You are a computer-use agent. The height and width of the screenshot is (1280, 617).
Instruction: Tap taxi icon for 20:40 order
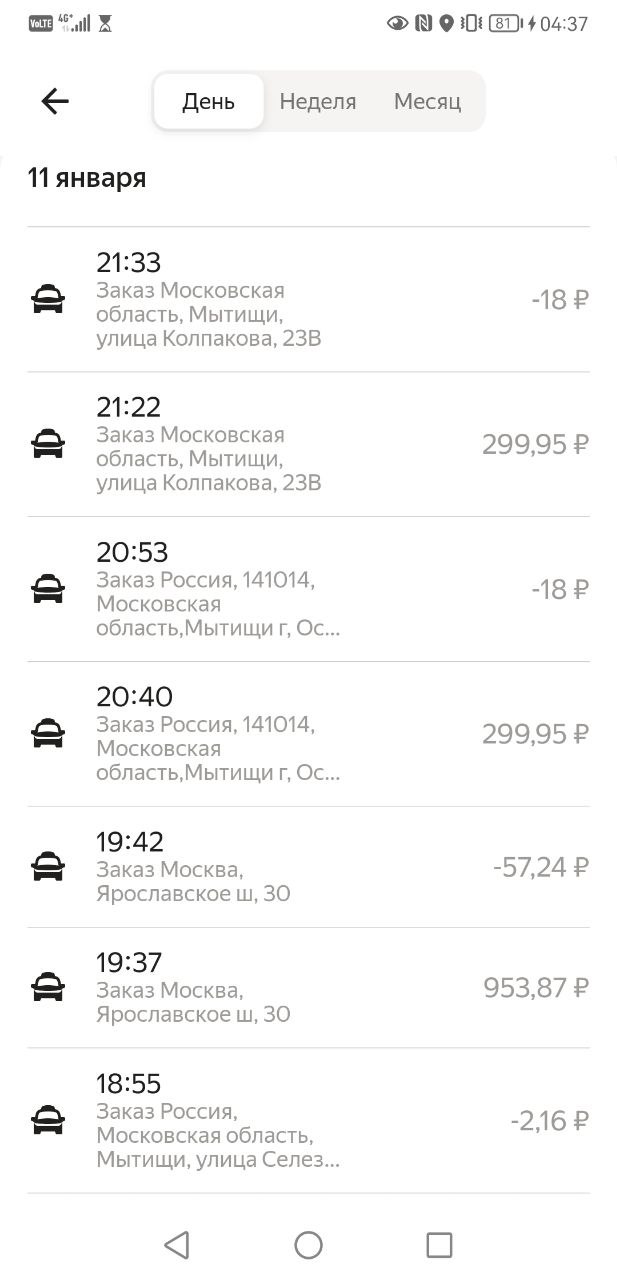[x=48, y=734]
